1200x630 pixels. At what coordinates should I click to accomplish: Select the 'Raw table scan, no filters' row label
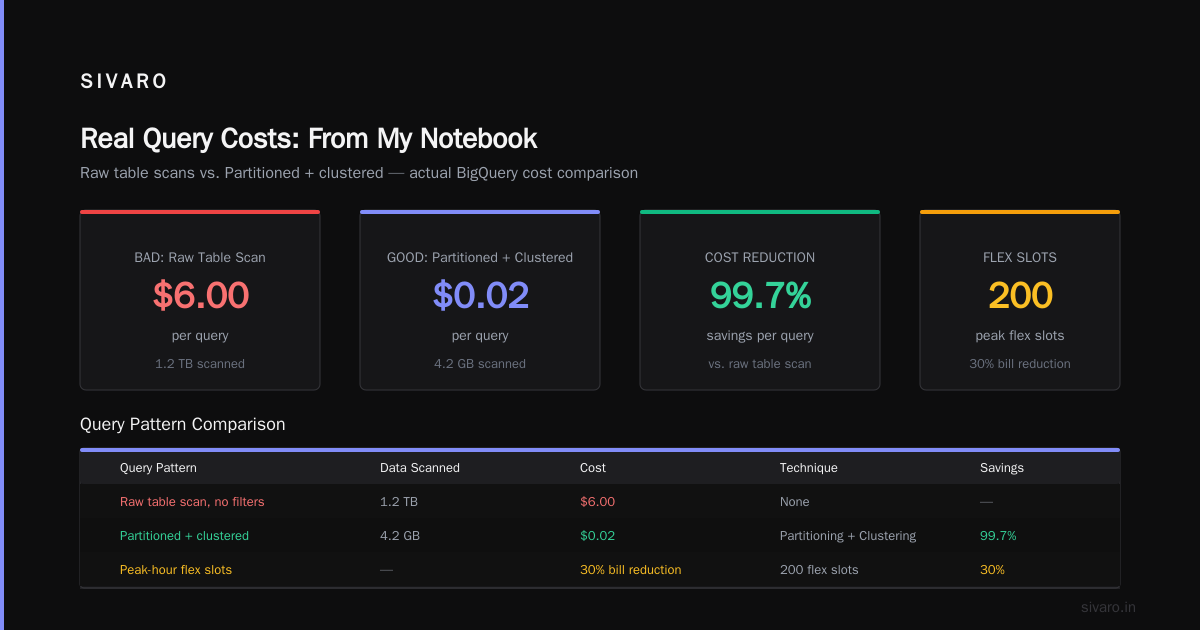tap(192, 502)
